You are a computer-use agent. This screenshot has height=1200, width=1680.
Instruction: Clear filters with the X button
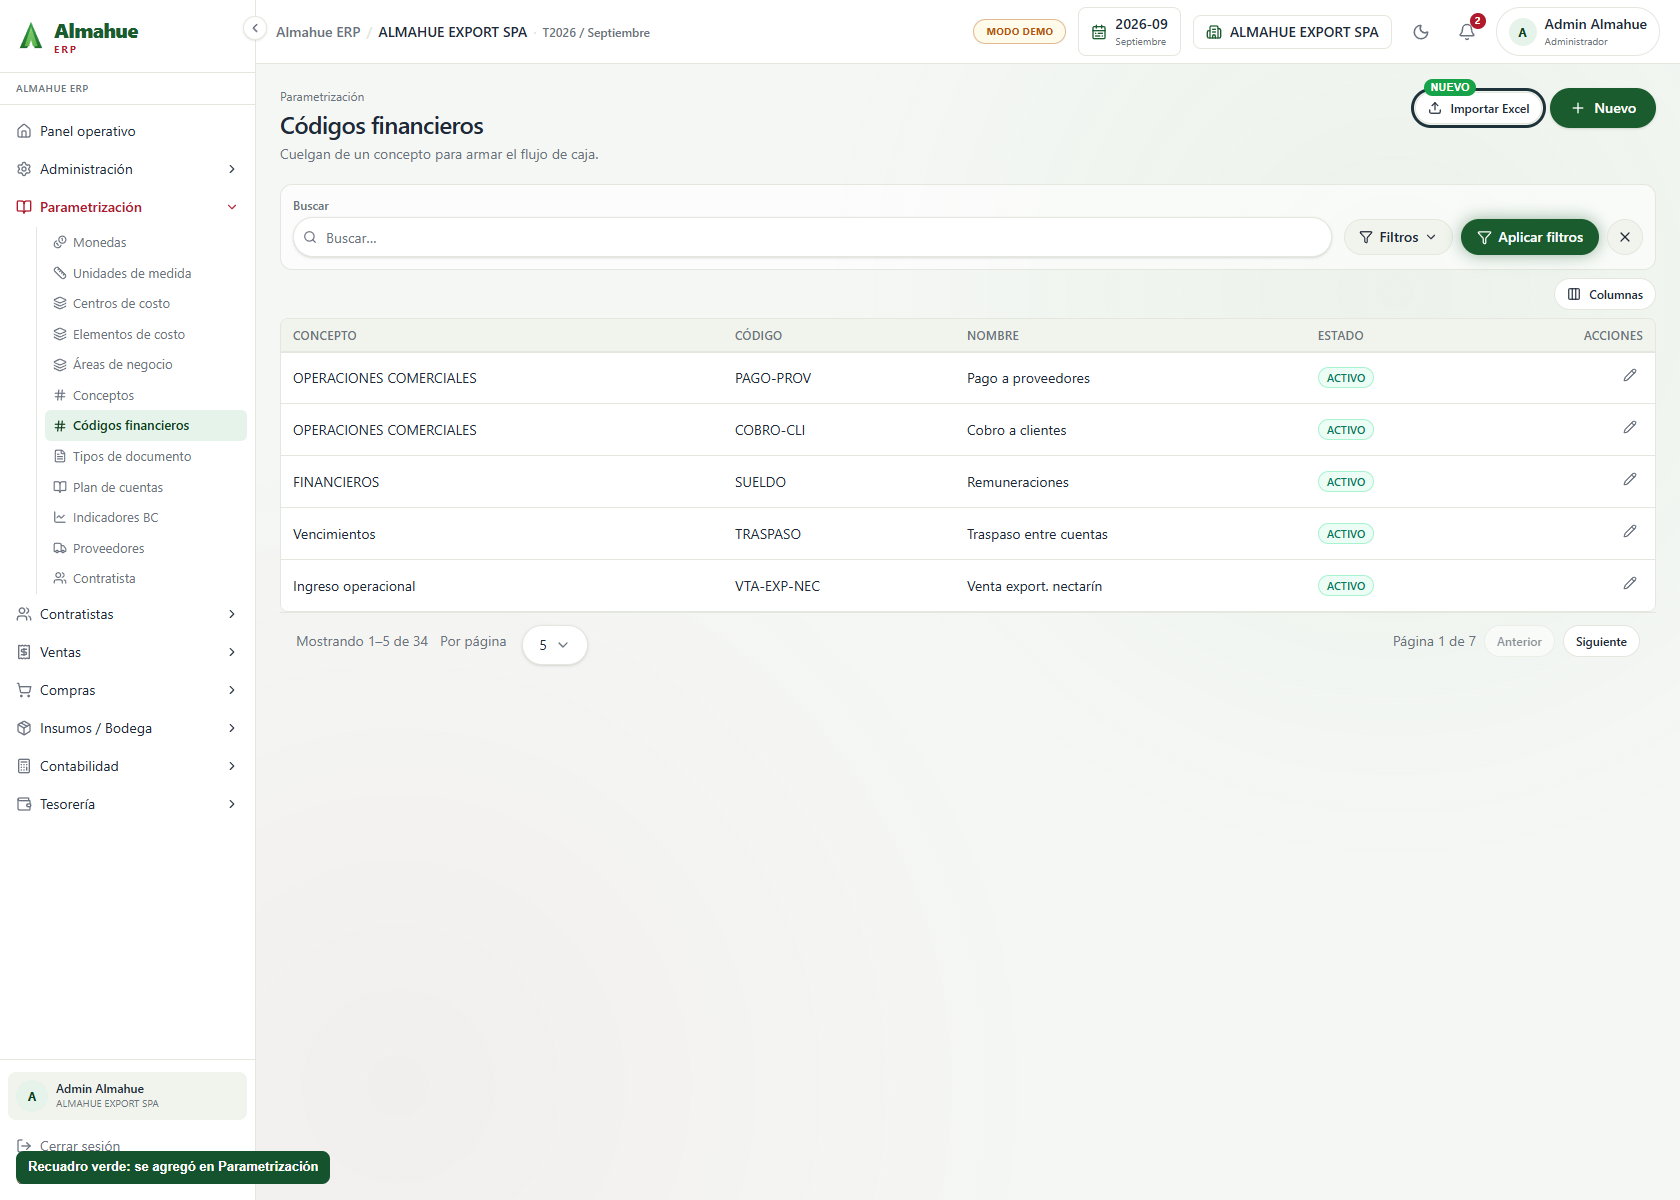click(1625, 237)
